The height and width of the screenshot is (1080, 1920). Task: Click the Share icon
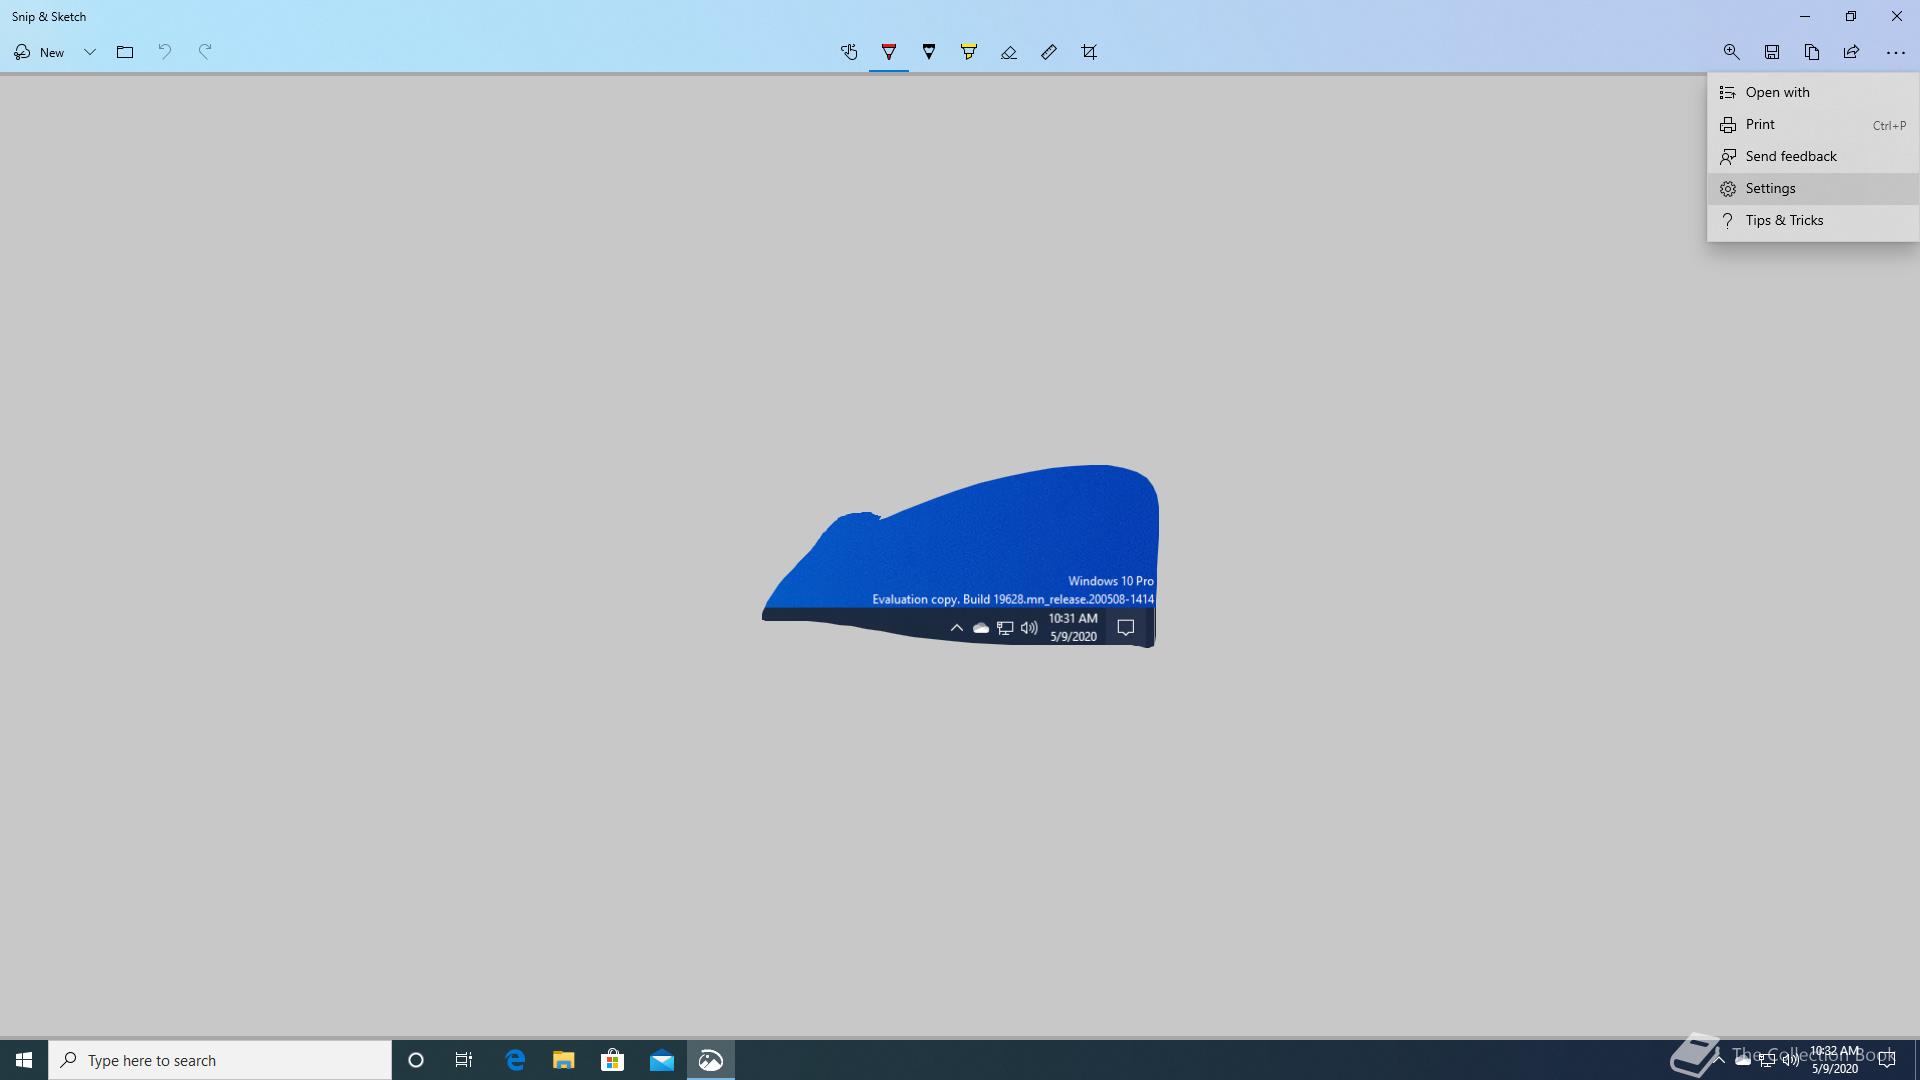click(x=1851, y=52)
